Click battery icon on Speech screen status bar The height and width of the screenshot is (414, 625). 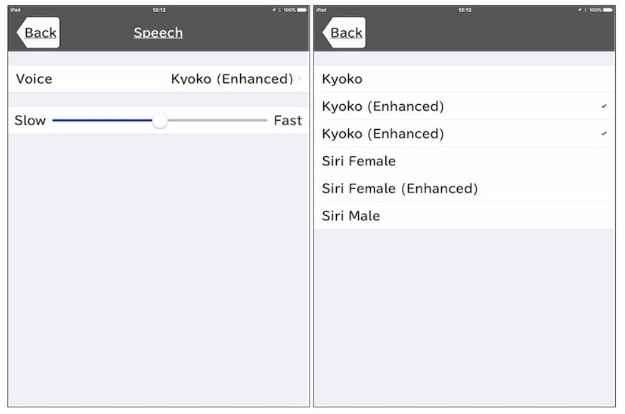click(x=302, y=9)
